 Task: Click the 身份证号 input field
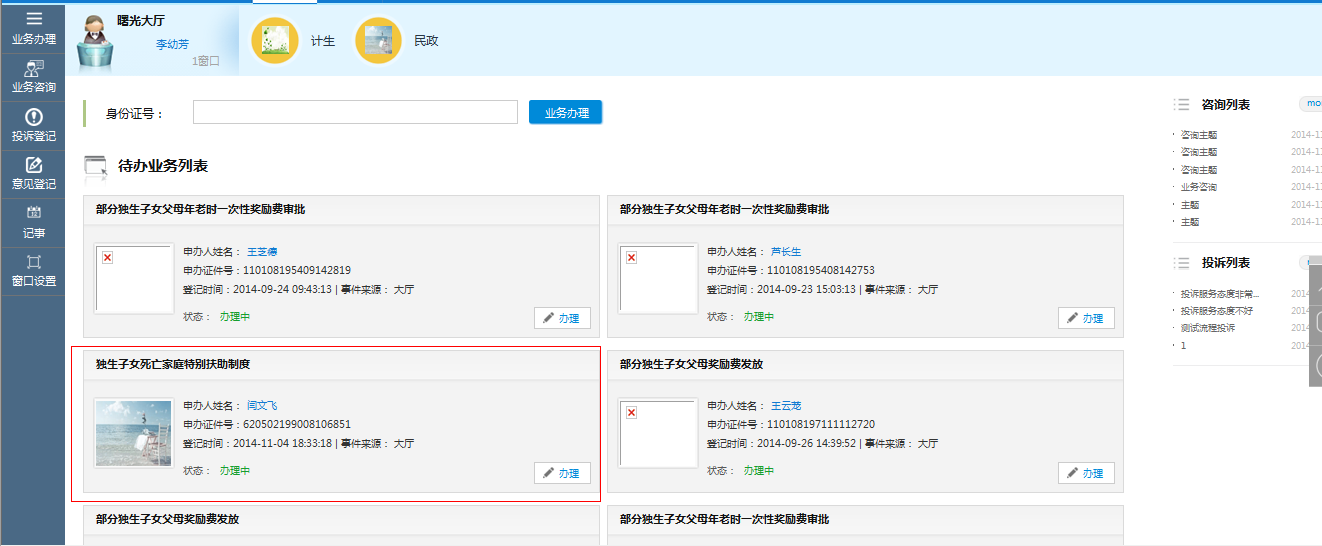(355, 113)
